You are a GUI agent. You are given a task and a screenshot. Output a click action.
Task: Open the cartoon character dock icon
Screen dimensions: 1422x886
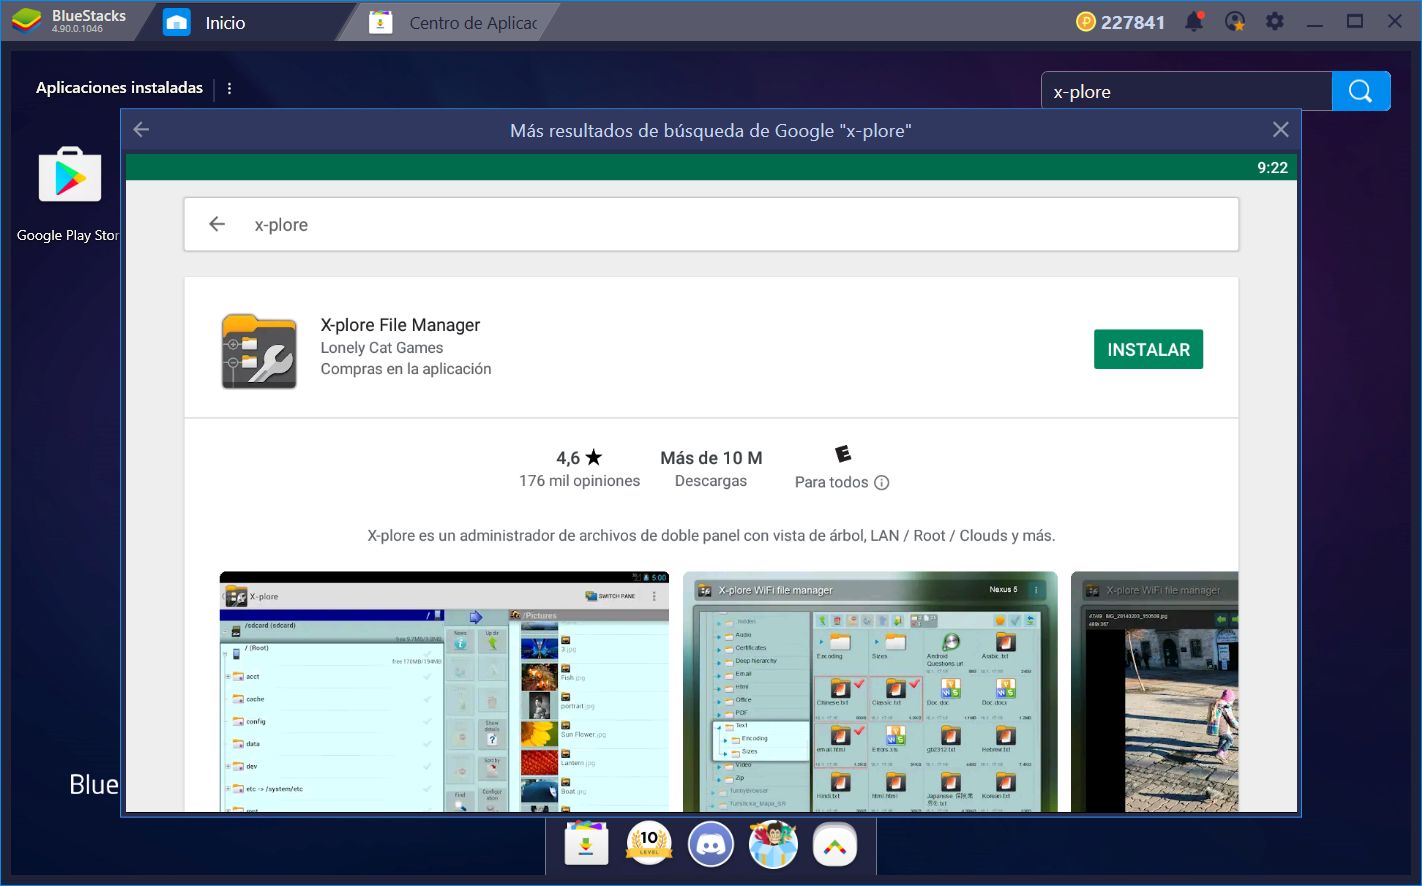773,845
